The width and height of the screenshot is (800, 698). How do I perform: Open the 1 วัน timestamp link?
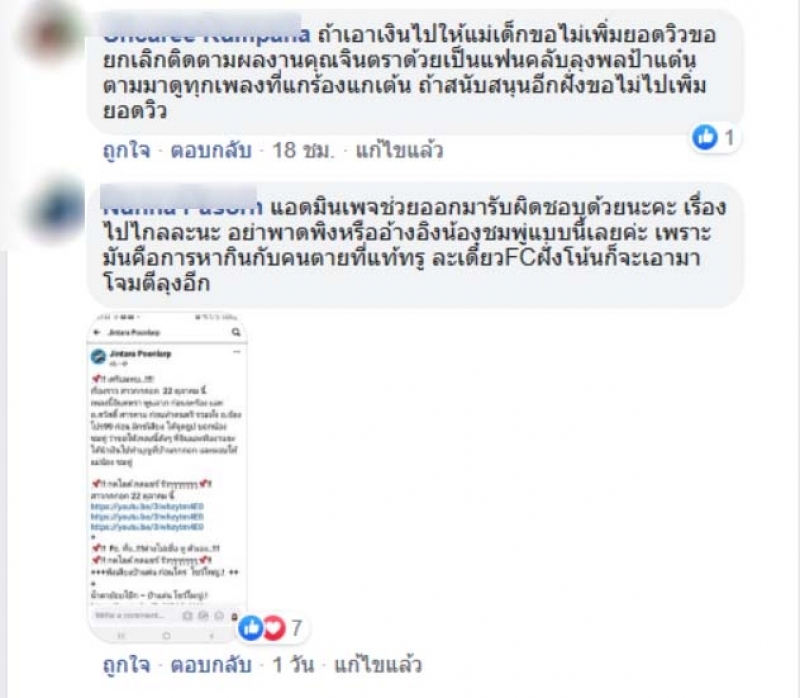[293, 665]
